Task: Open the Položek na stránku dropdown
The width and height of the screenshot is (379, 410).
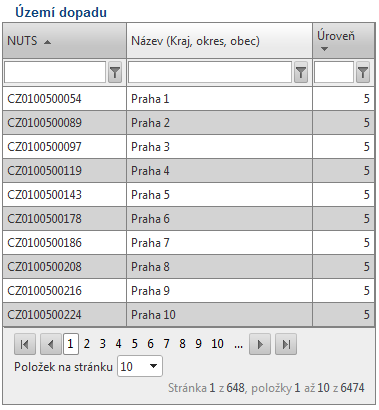Action: (x=140, y=366)
